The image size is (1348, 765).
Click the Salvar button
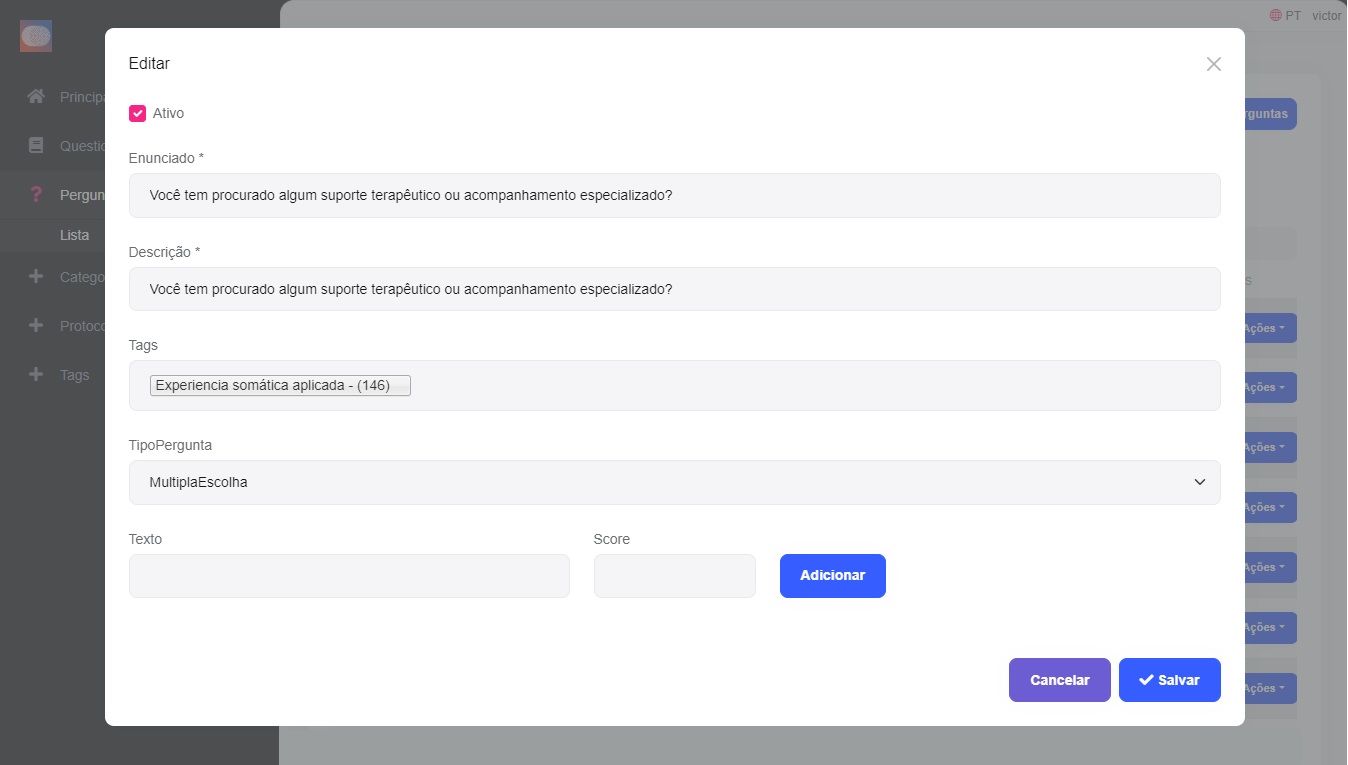click(x=1169, y=680)
